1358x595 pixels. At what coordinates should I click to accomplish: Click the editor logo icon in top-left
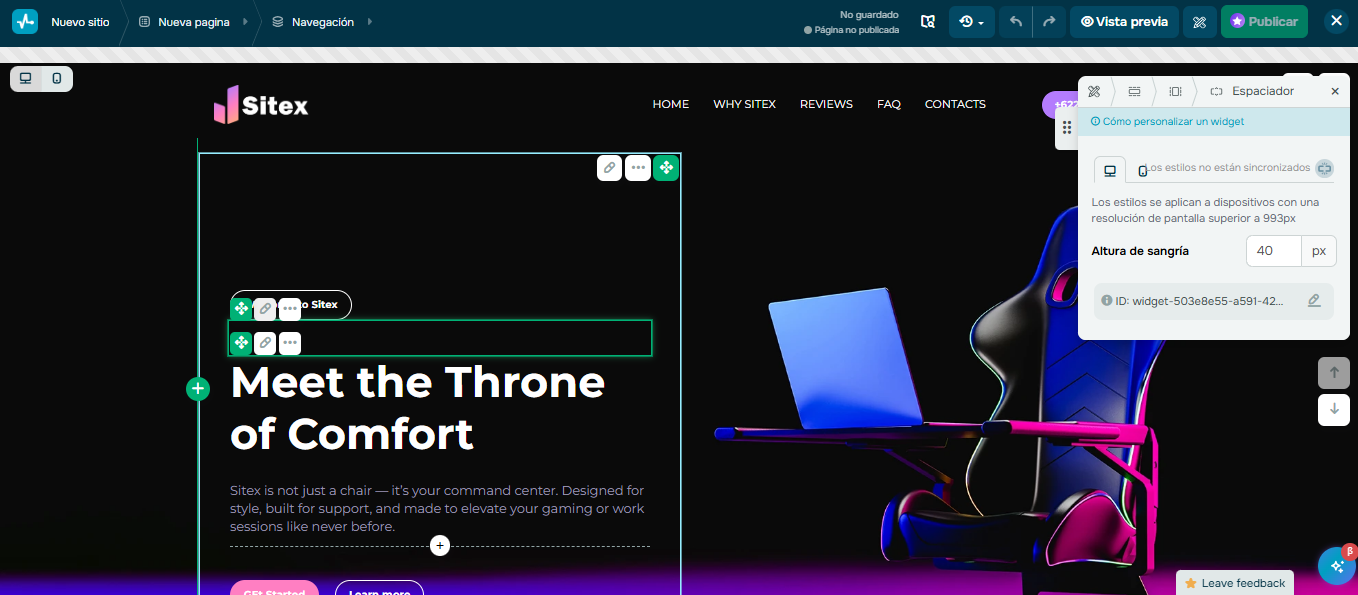25,21
